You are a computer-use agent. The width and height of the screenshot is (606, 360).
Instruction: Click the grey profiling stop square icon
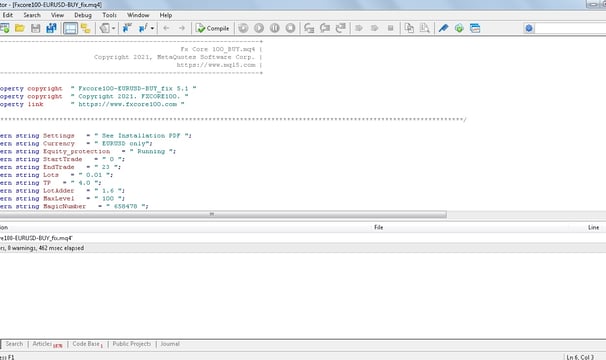[390, 28]
